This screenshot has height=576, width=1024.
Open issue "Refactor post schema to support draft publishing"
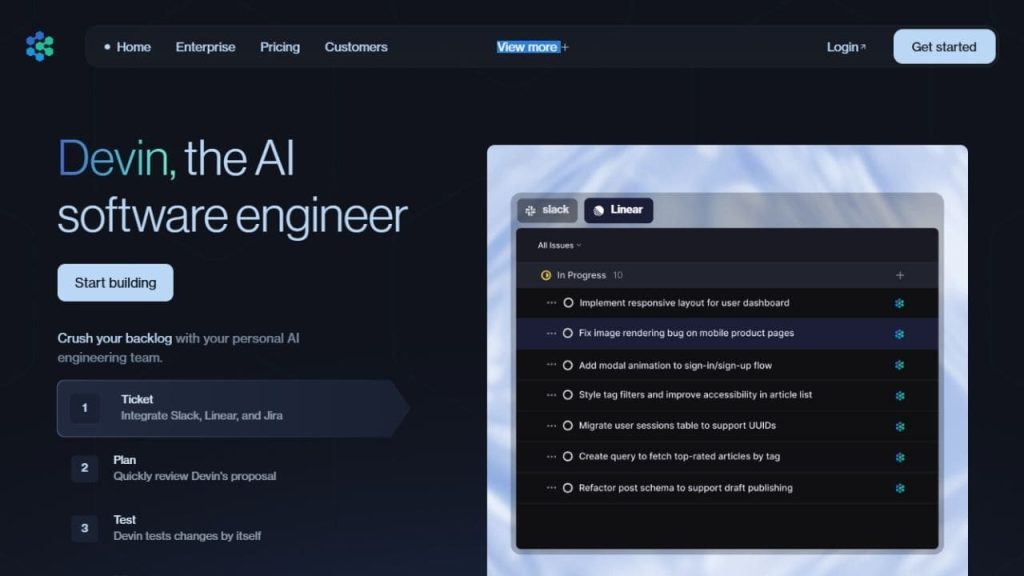point(686,488)
